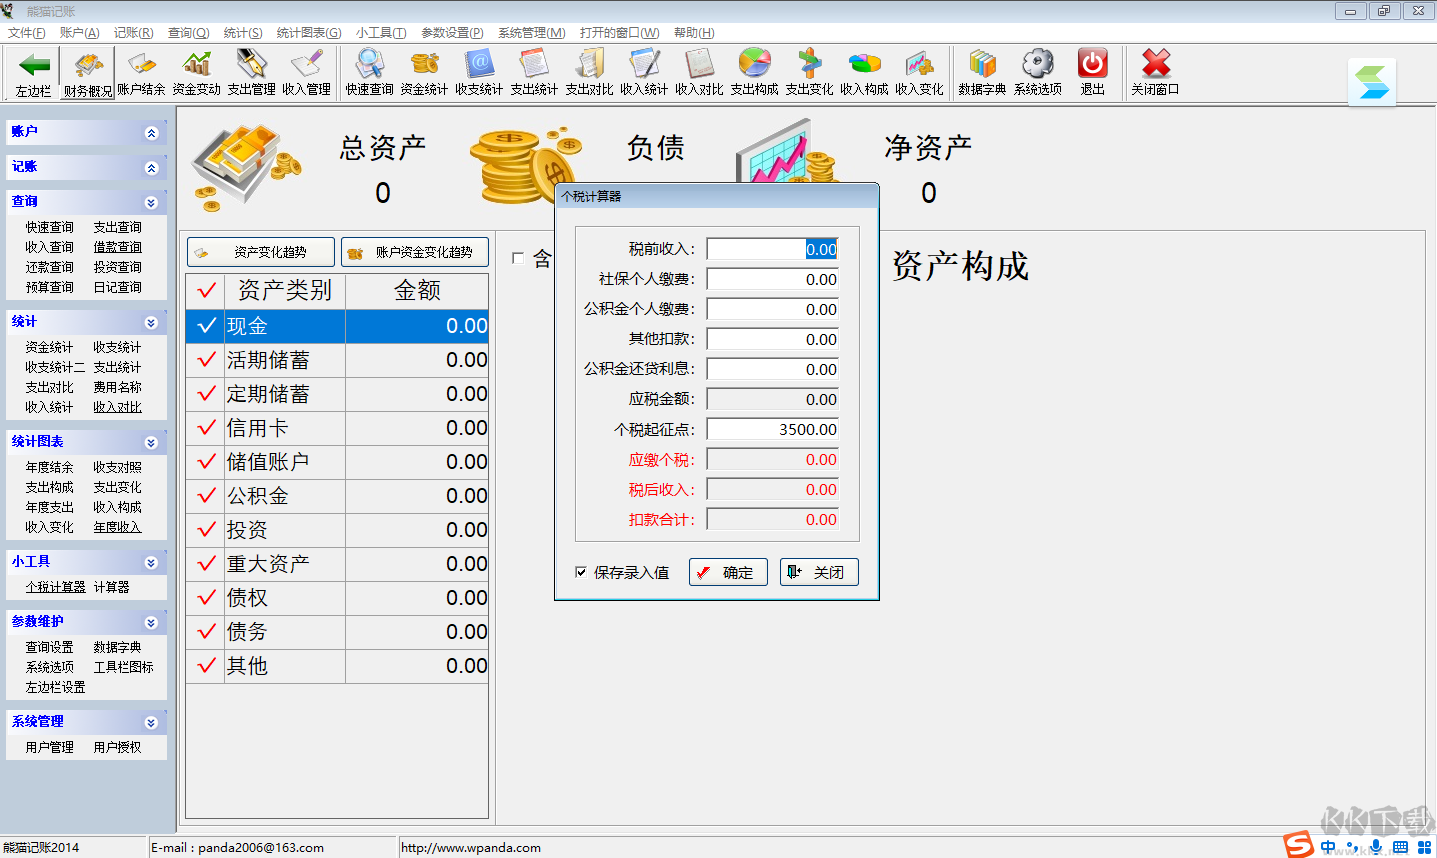The image size is (1437, 858).
Task: Open the 财务概况 toolbar icon
Action: point(87,70)
